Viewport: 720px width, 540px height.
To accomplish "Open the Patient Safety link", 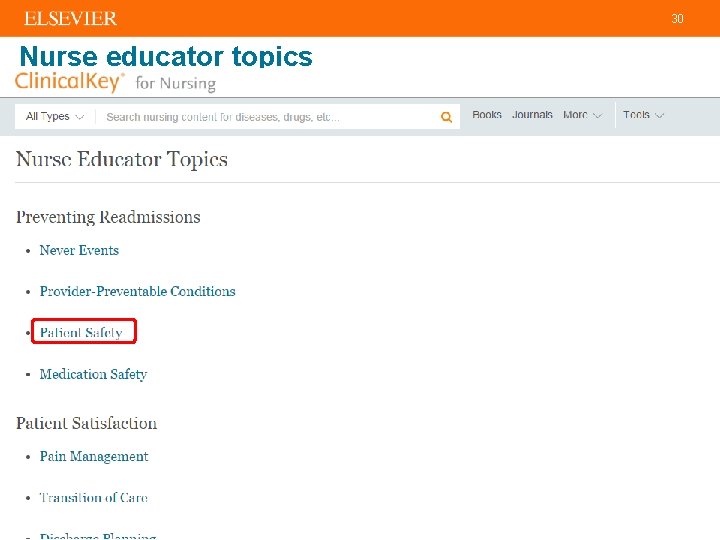I will [81, 332].
